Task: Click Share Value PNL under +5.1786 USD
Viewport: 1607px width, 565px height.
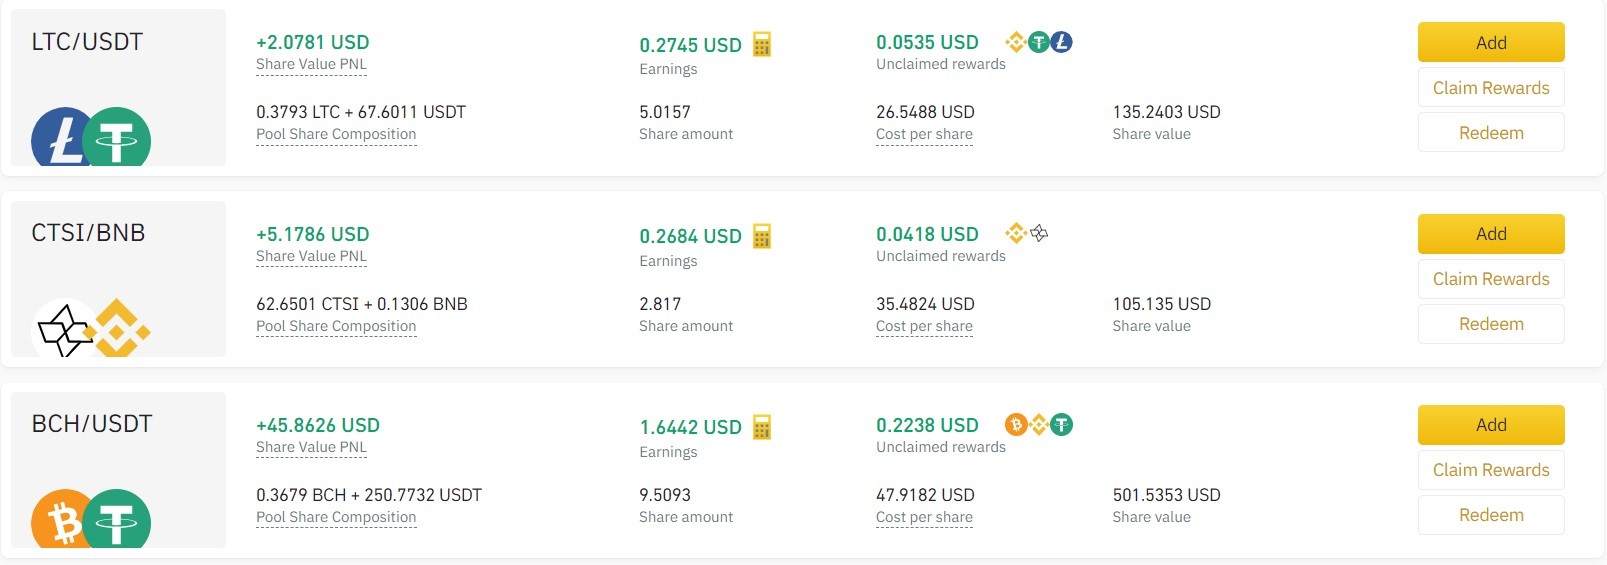Action: (311, 256)
